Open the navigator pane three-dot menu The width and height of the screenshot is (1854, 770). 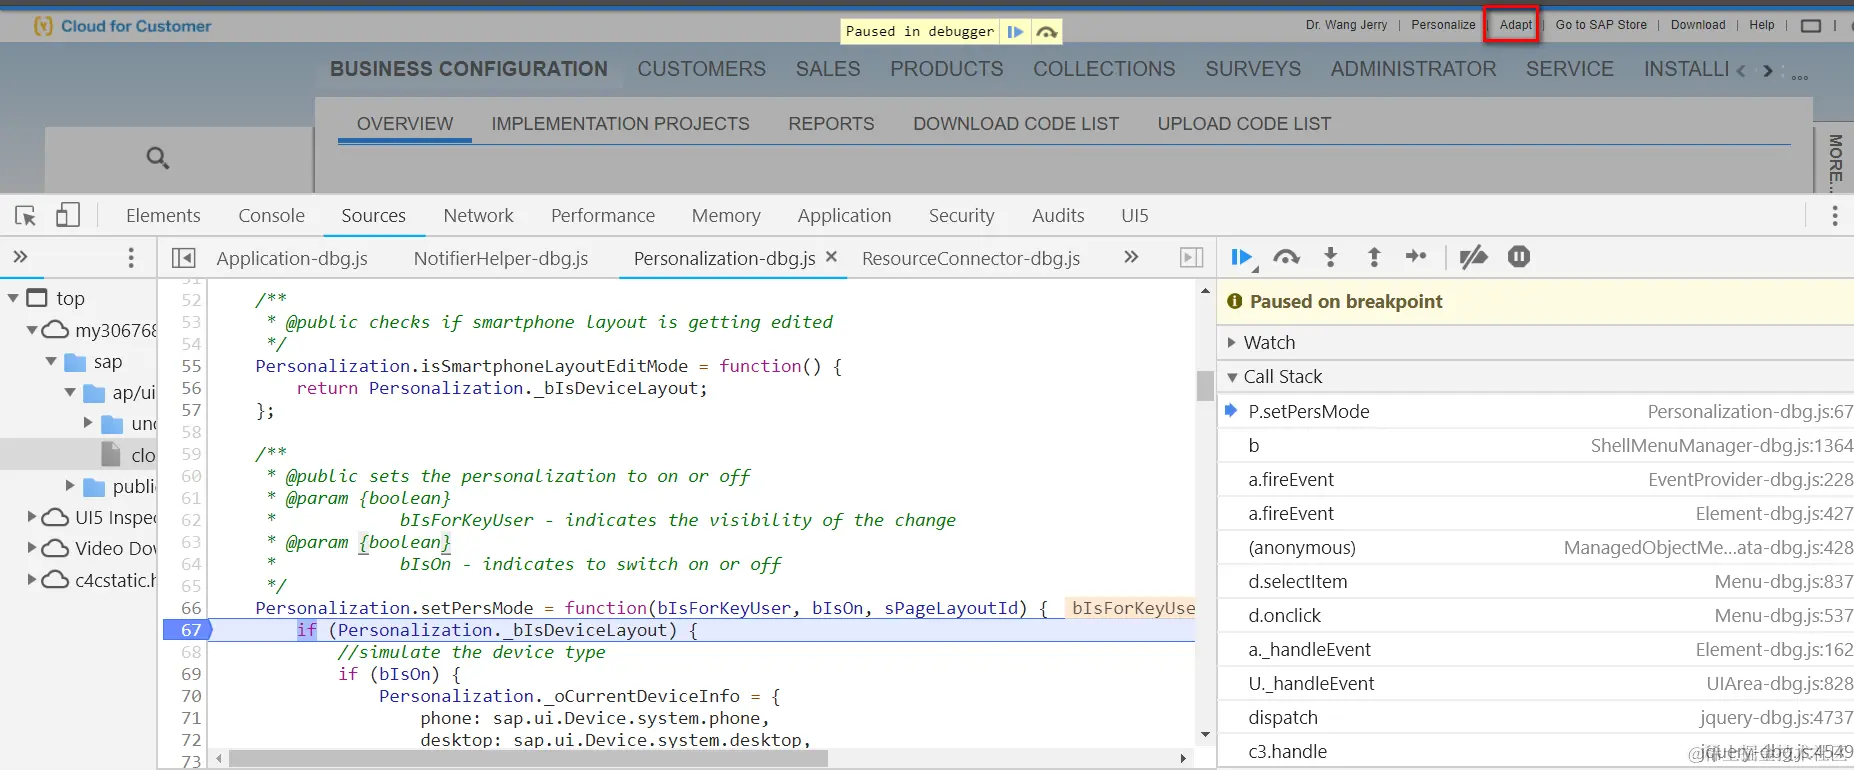[131, 258]
